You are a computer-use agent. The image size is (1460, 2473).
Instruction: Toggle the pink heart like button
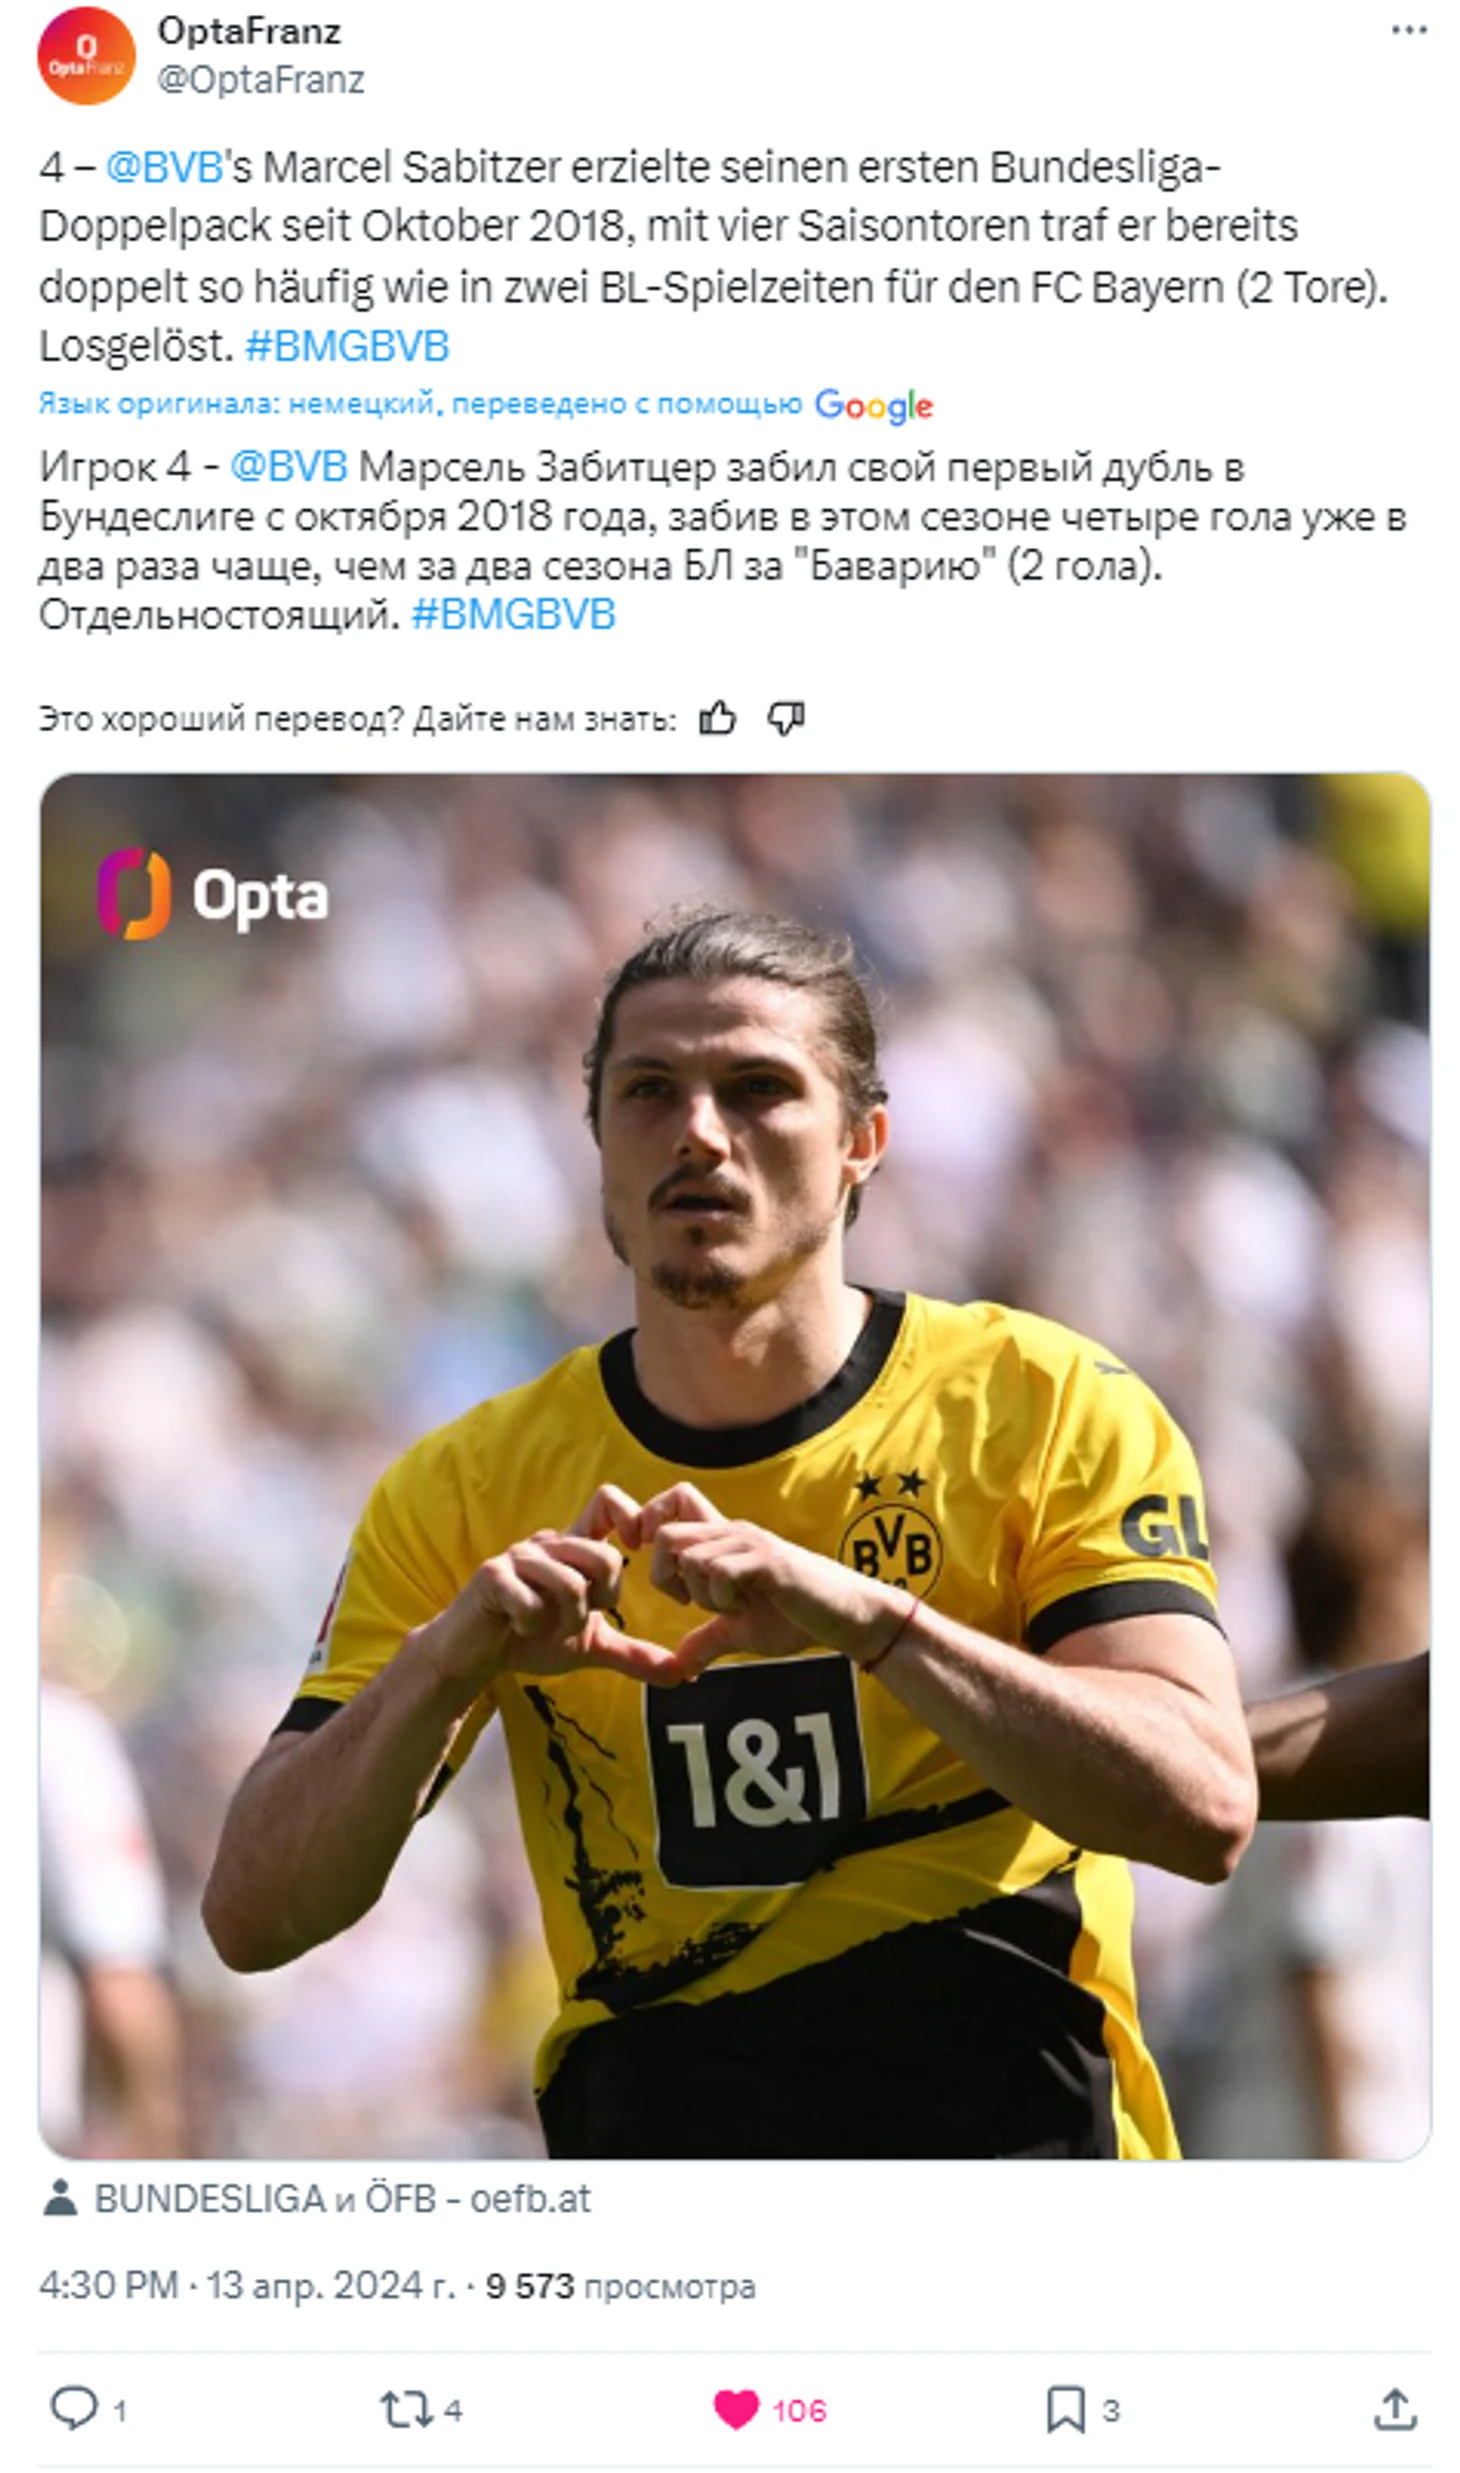(736, 2409)
